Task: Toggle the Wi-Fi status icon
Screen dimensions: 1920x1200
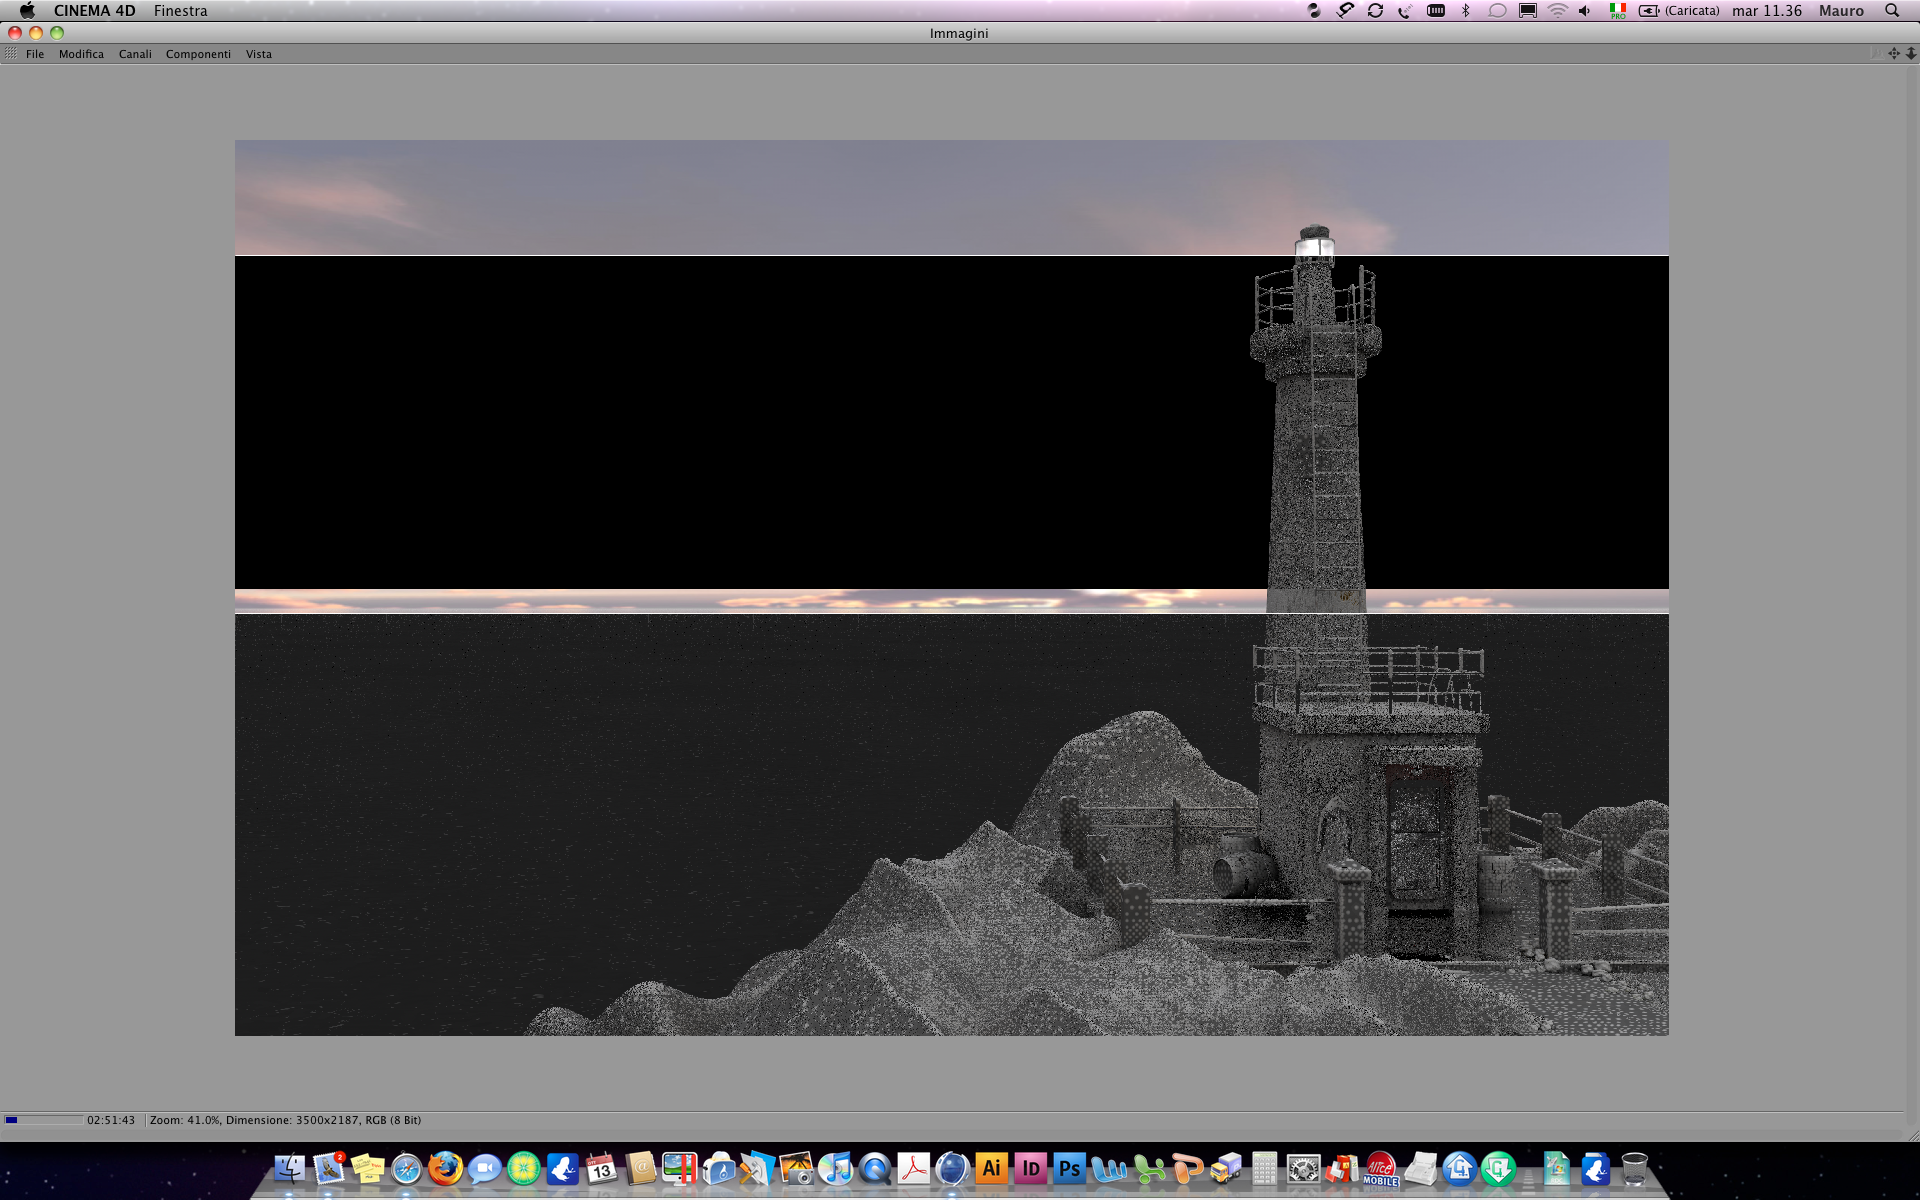Action: pos(1557,11)
